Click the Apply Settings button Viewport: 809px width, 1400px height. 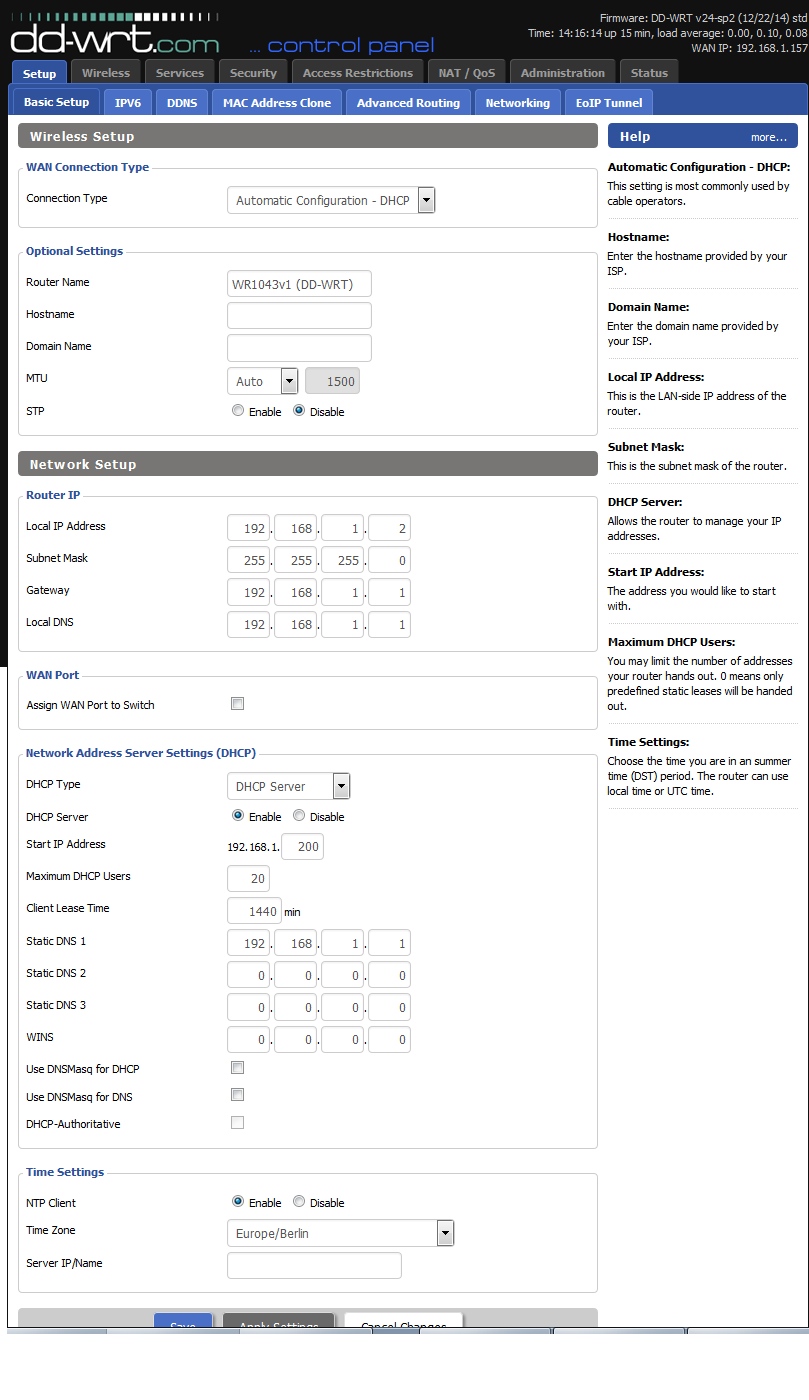click(278, 1321)
